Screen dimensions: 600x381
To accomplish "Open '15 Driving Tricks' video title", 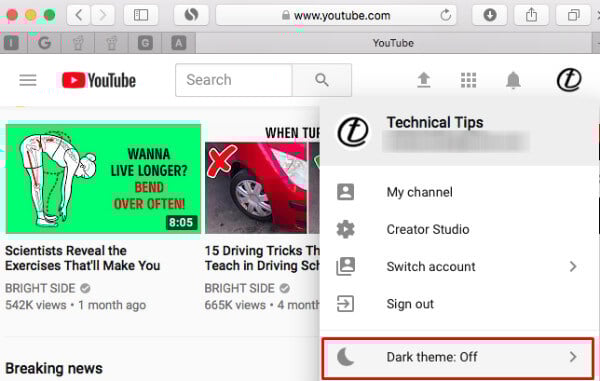I will (x=262, y=258).
